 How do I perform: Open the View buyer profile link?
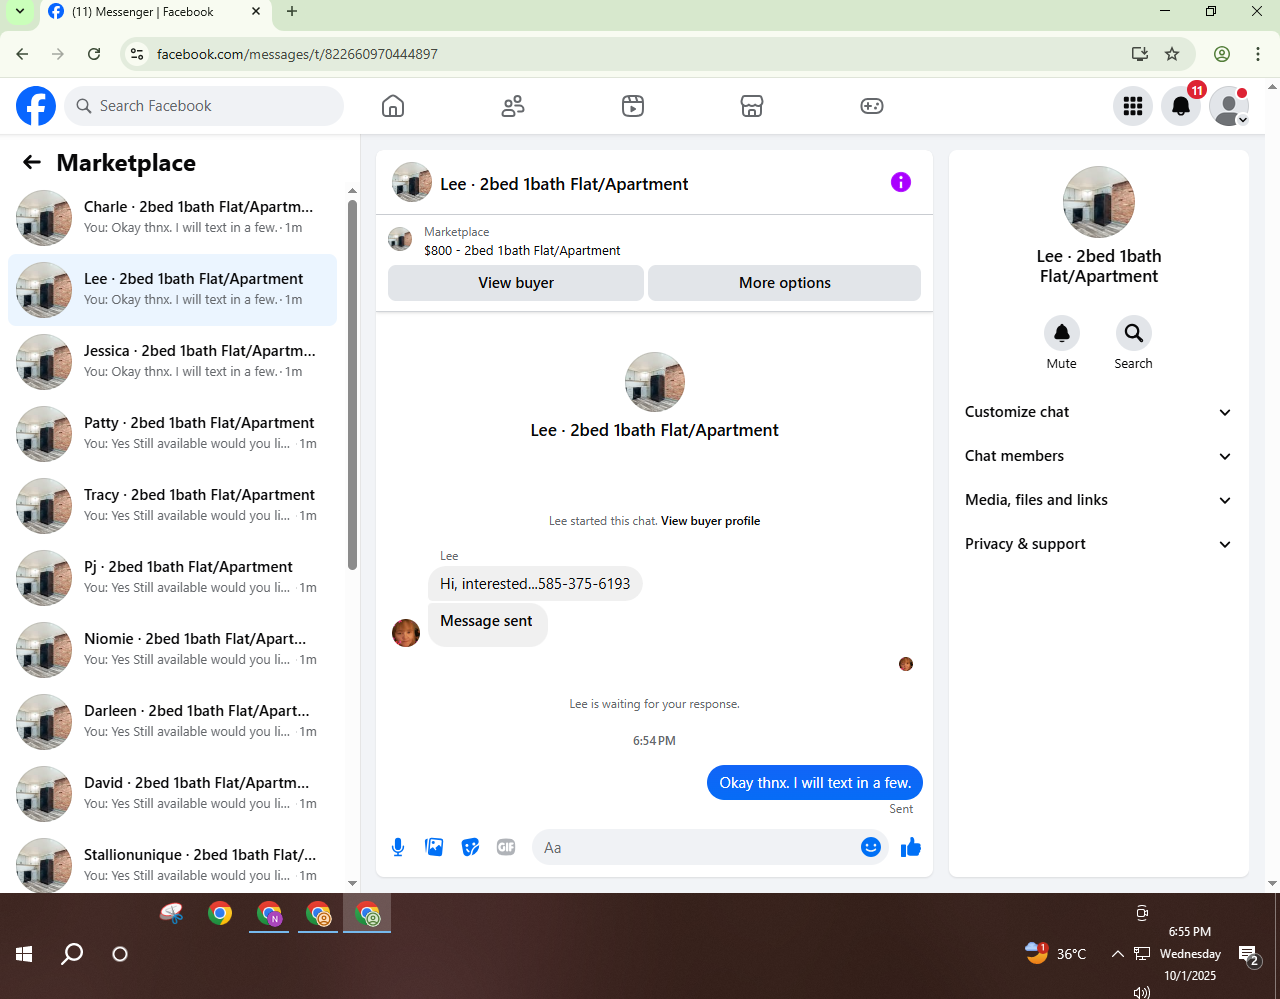[710, 521]
